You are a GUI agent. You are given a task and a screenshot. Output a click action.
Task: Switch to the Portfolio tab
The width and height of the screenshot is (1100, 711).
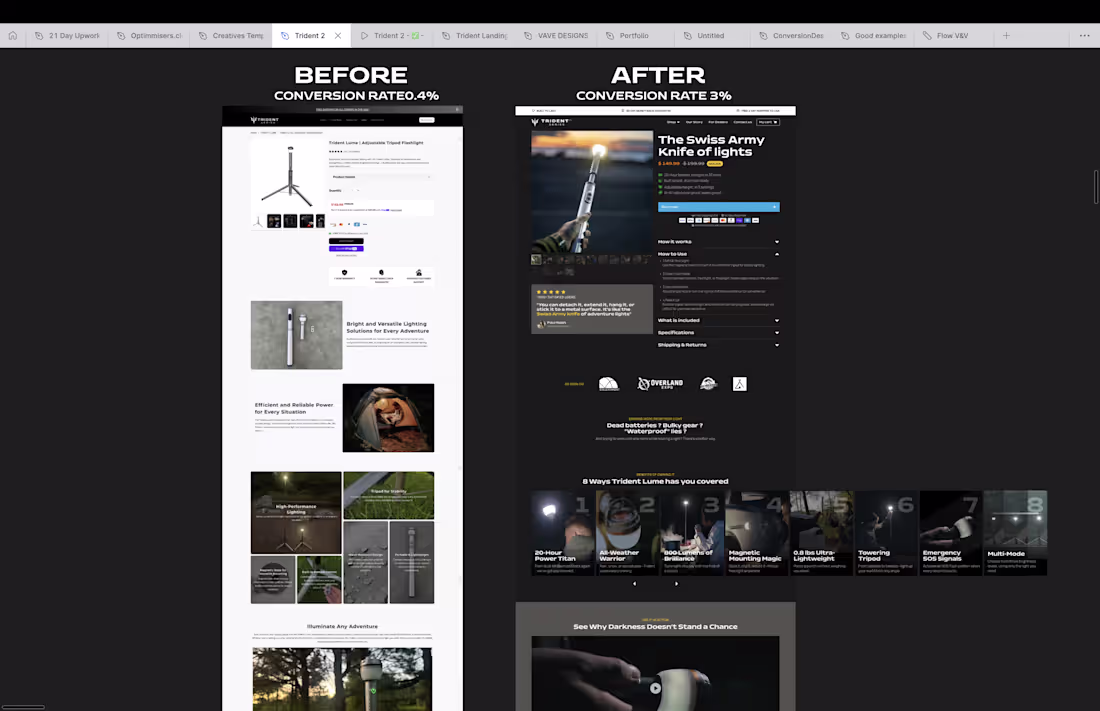pyautogui.click(x=632, y=35)
